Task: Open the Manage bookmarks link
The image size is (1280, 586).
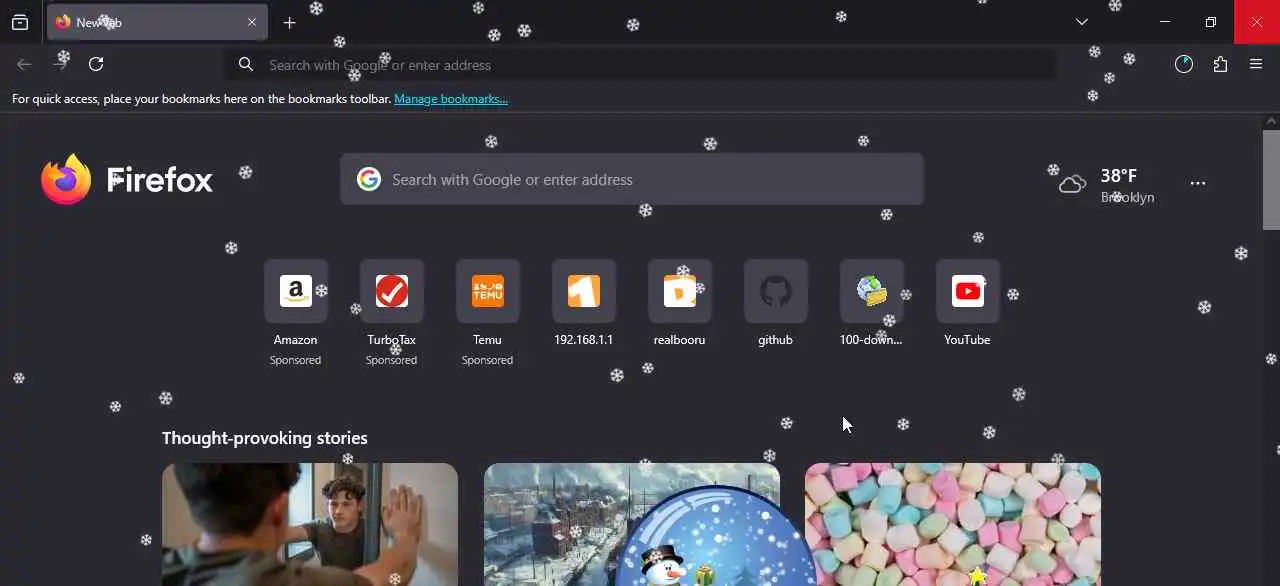Action: click(451, 99)
